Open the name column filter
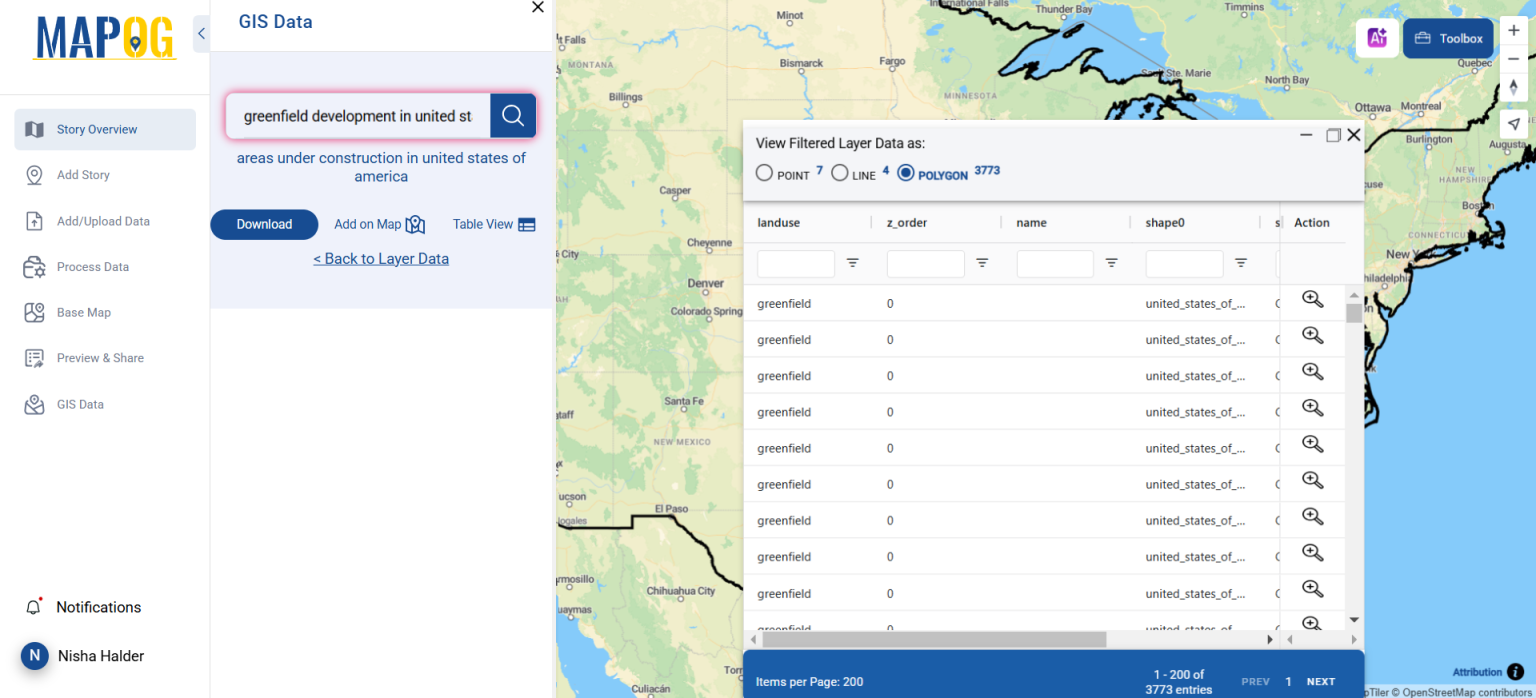 [x=1111, y=263]
